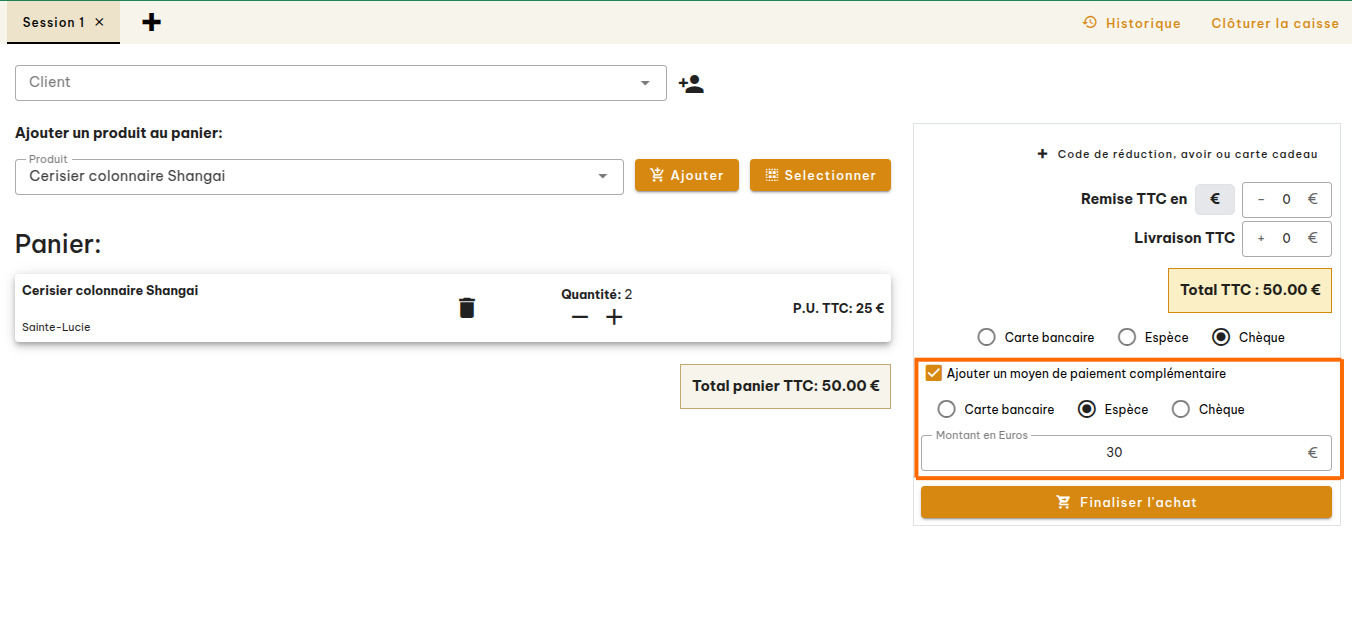Click the cart icon on Finaliser l'achat
The image size is (1352, 628).
click(1063, 502)
